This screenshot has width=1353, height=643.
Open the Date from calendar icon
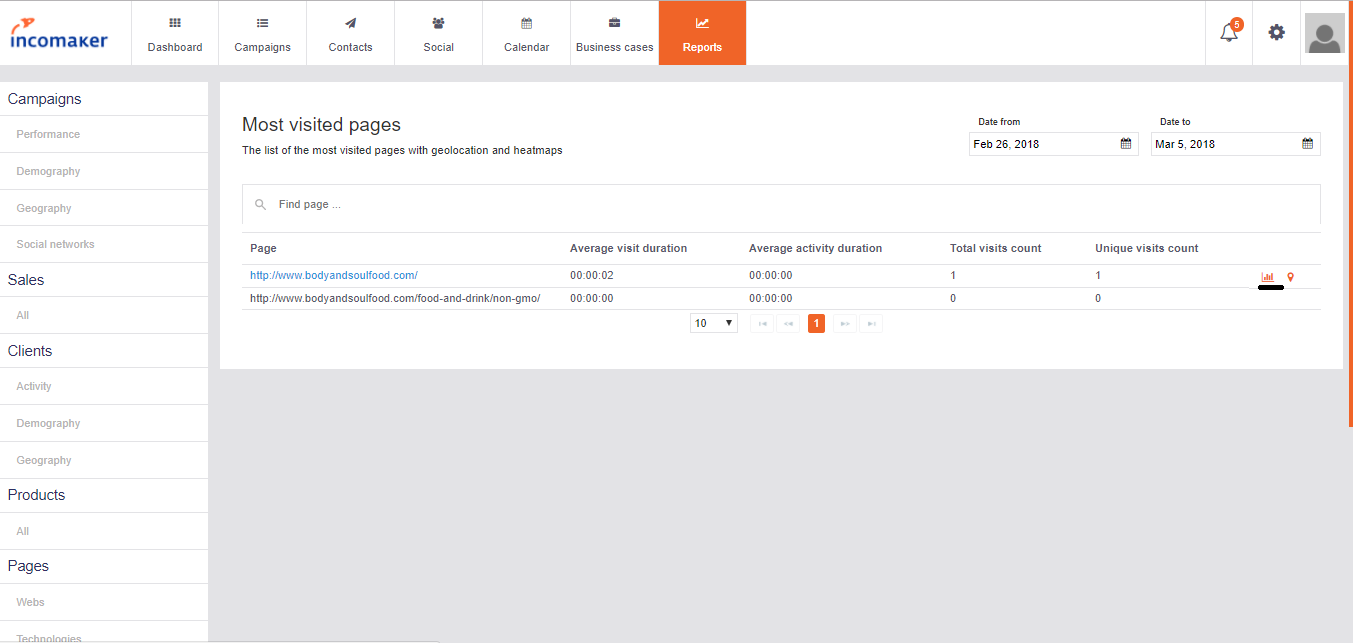tap(1126, 144)
